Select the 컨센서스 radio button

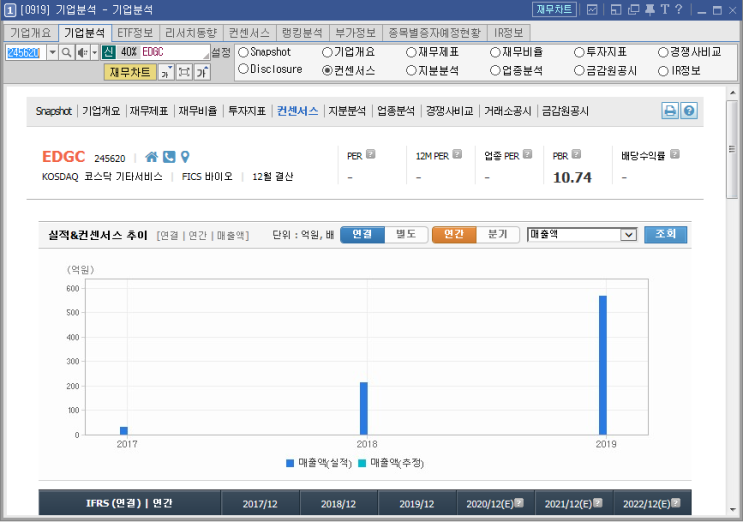(327, 71)
